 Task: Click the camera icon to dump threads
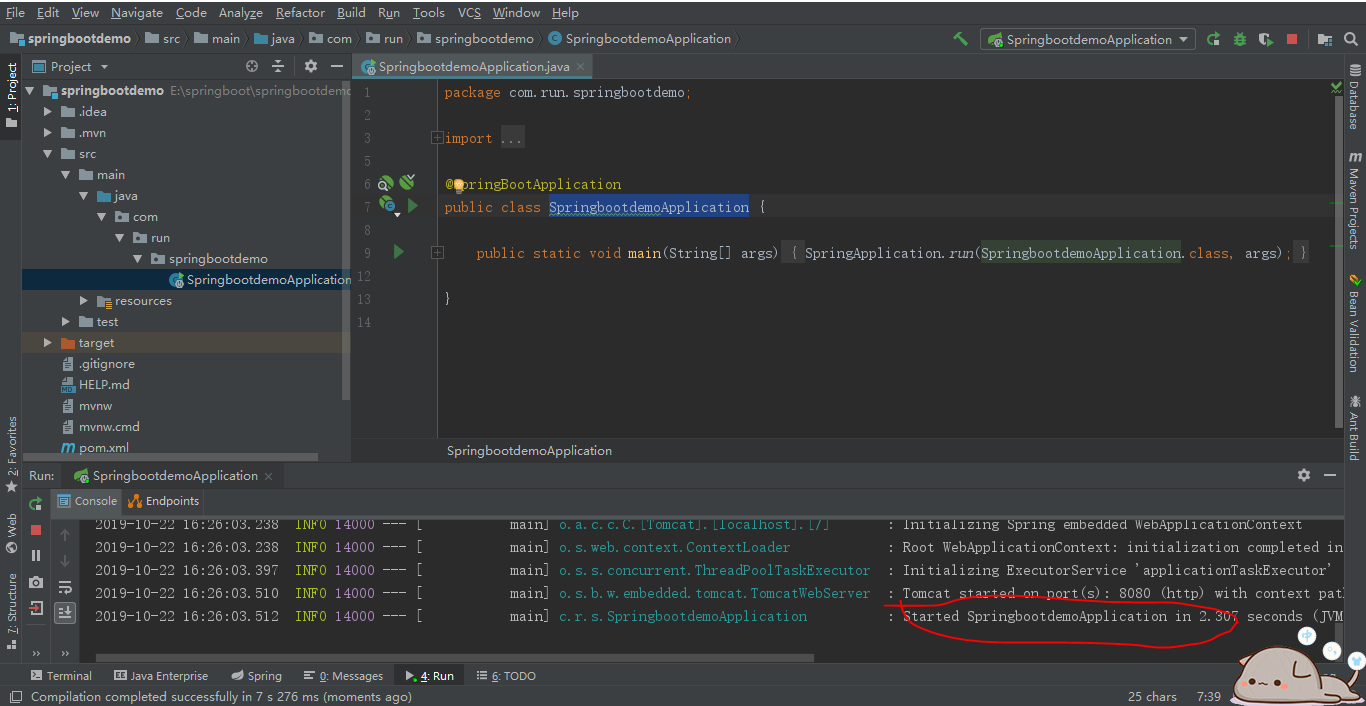click(x=36, y=582)
